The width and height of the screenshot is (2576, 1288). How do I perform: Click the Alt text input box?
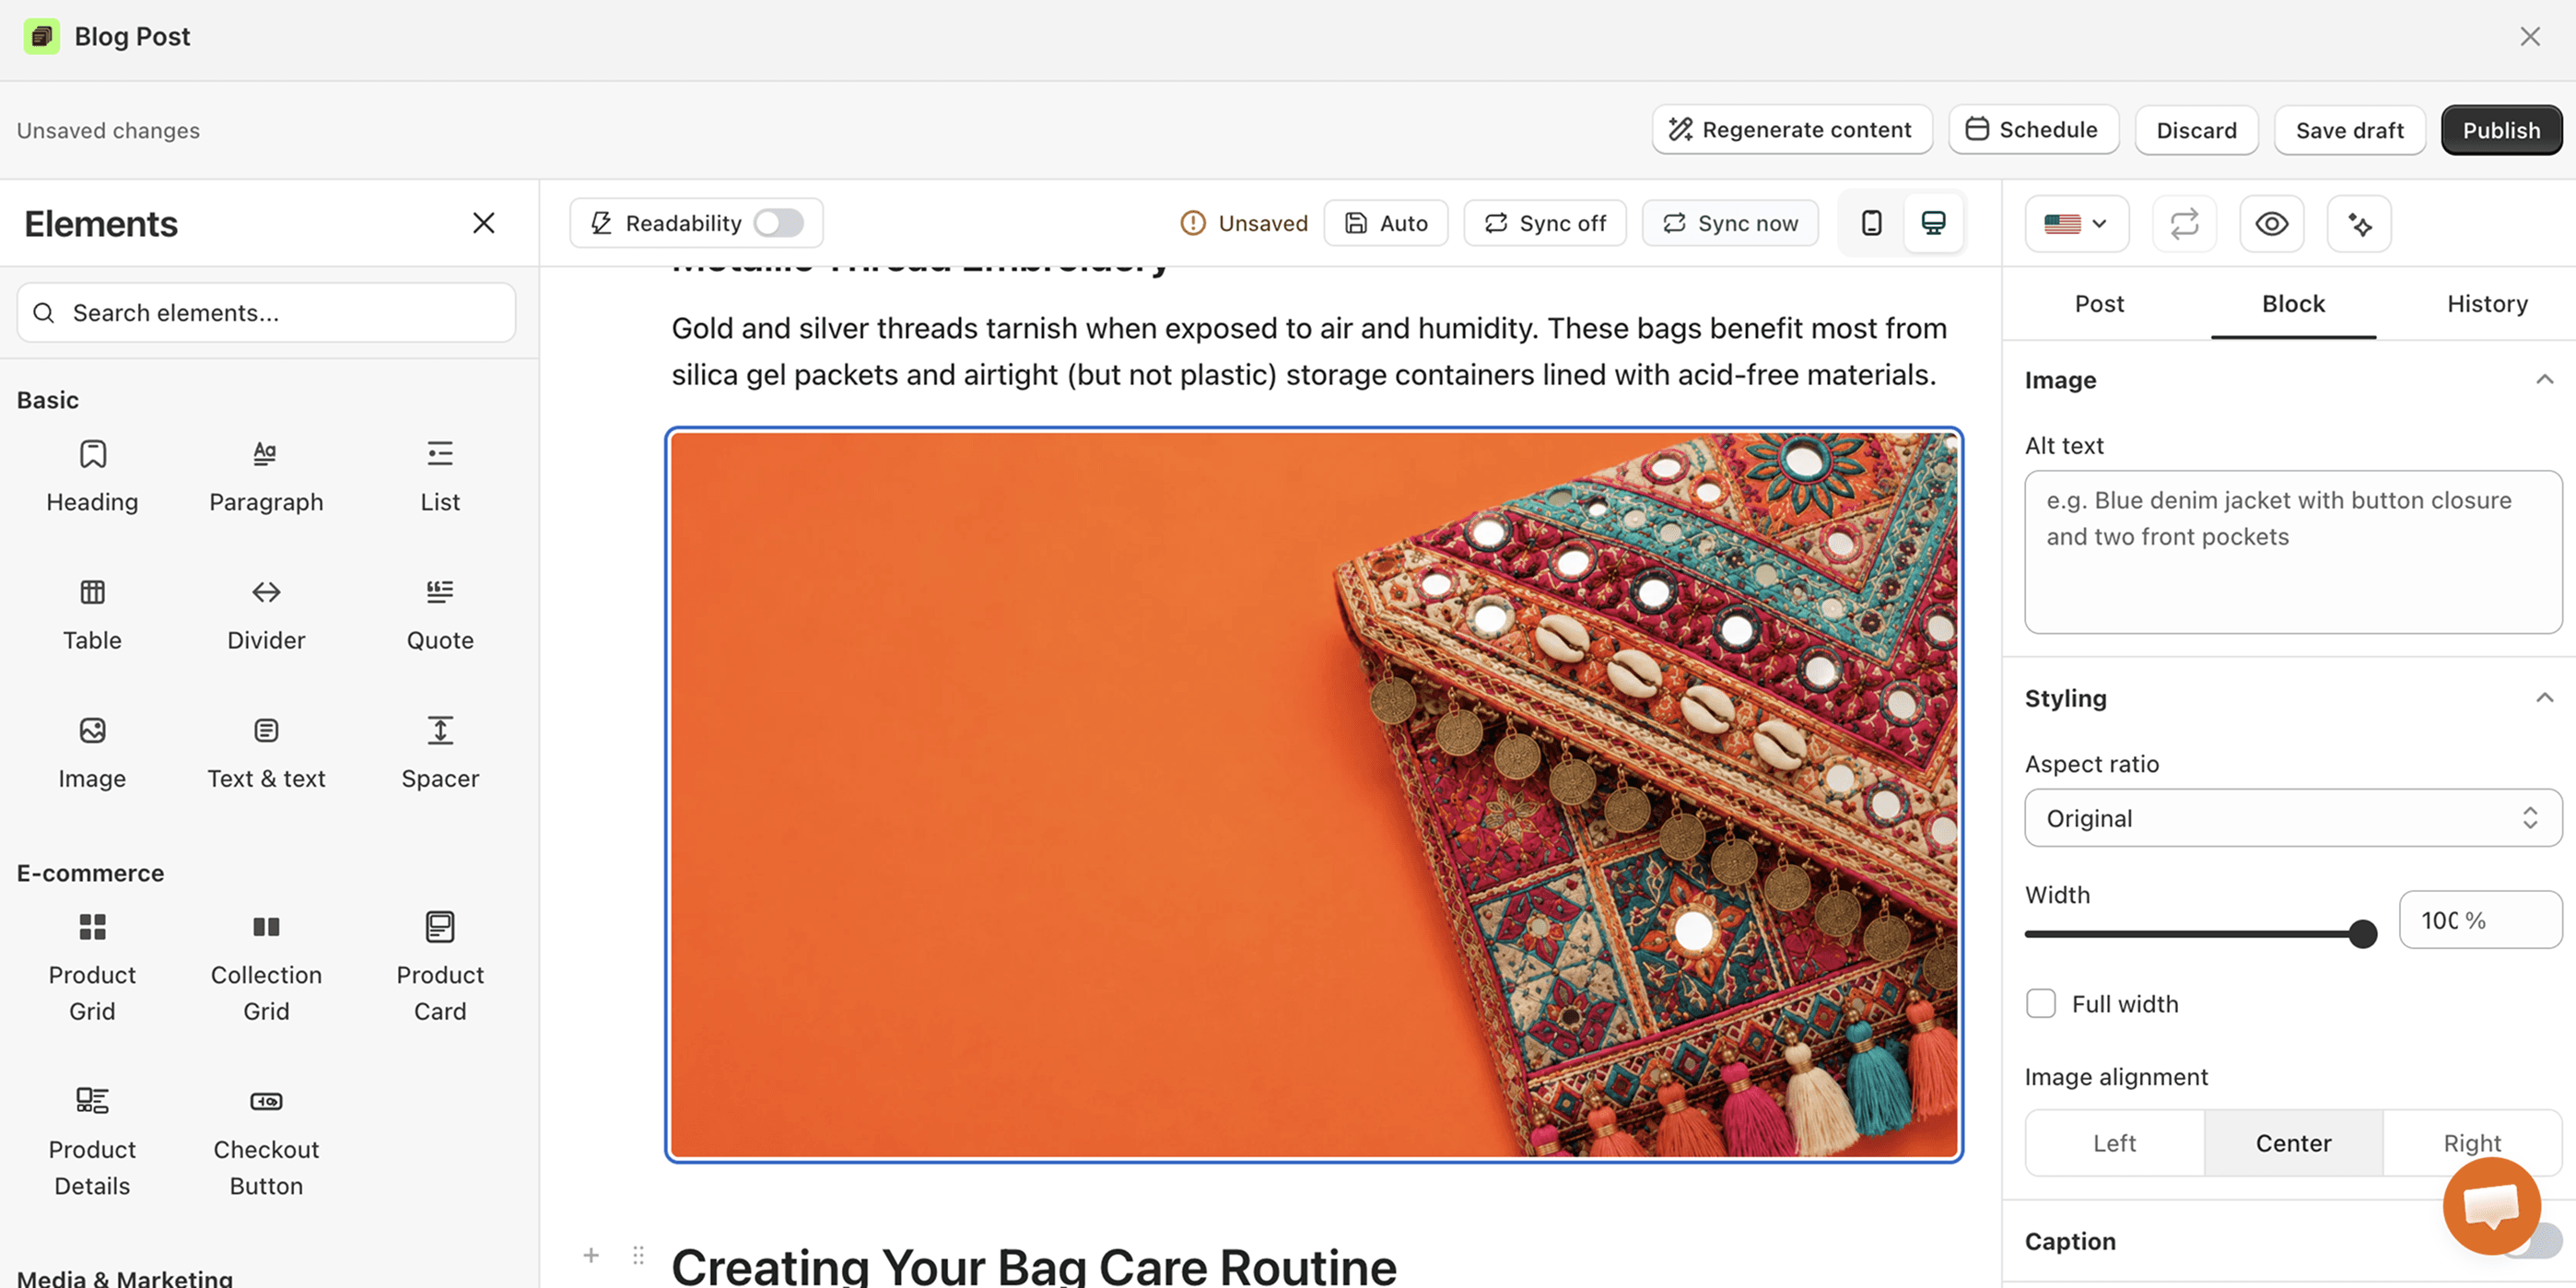click(x=2293, y=552)
